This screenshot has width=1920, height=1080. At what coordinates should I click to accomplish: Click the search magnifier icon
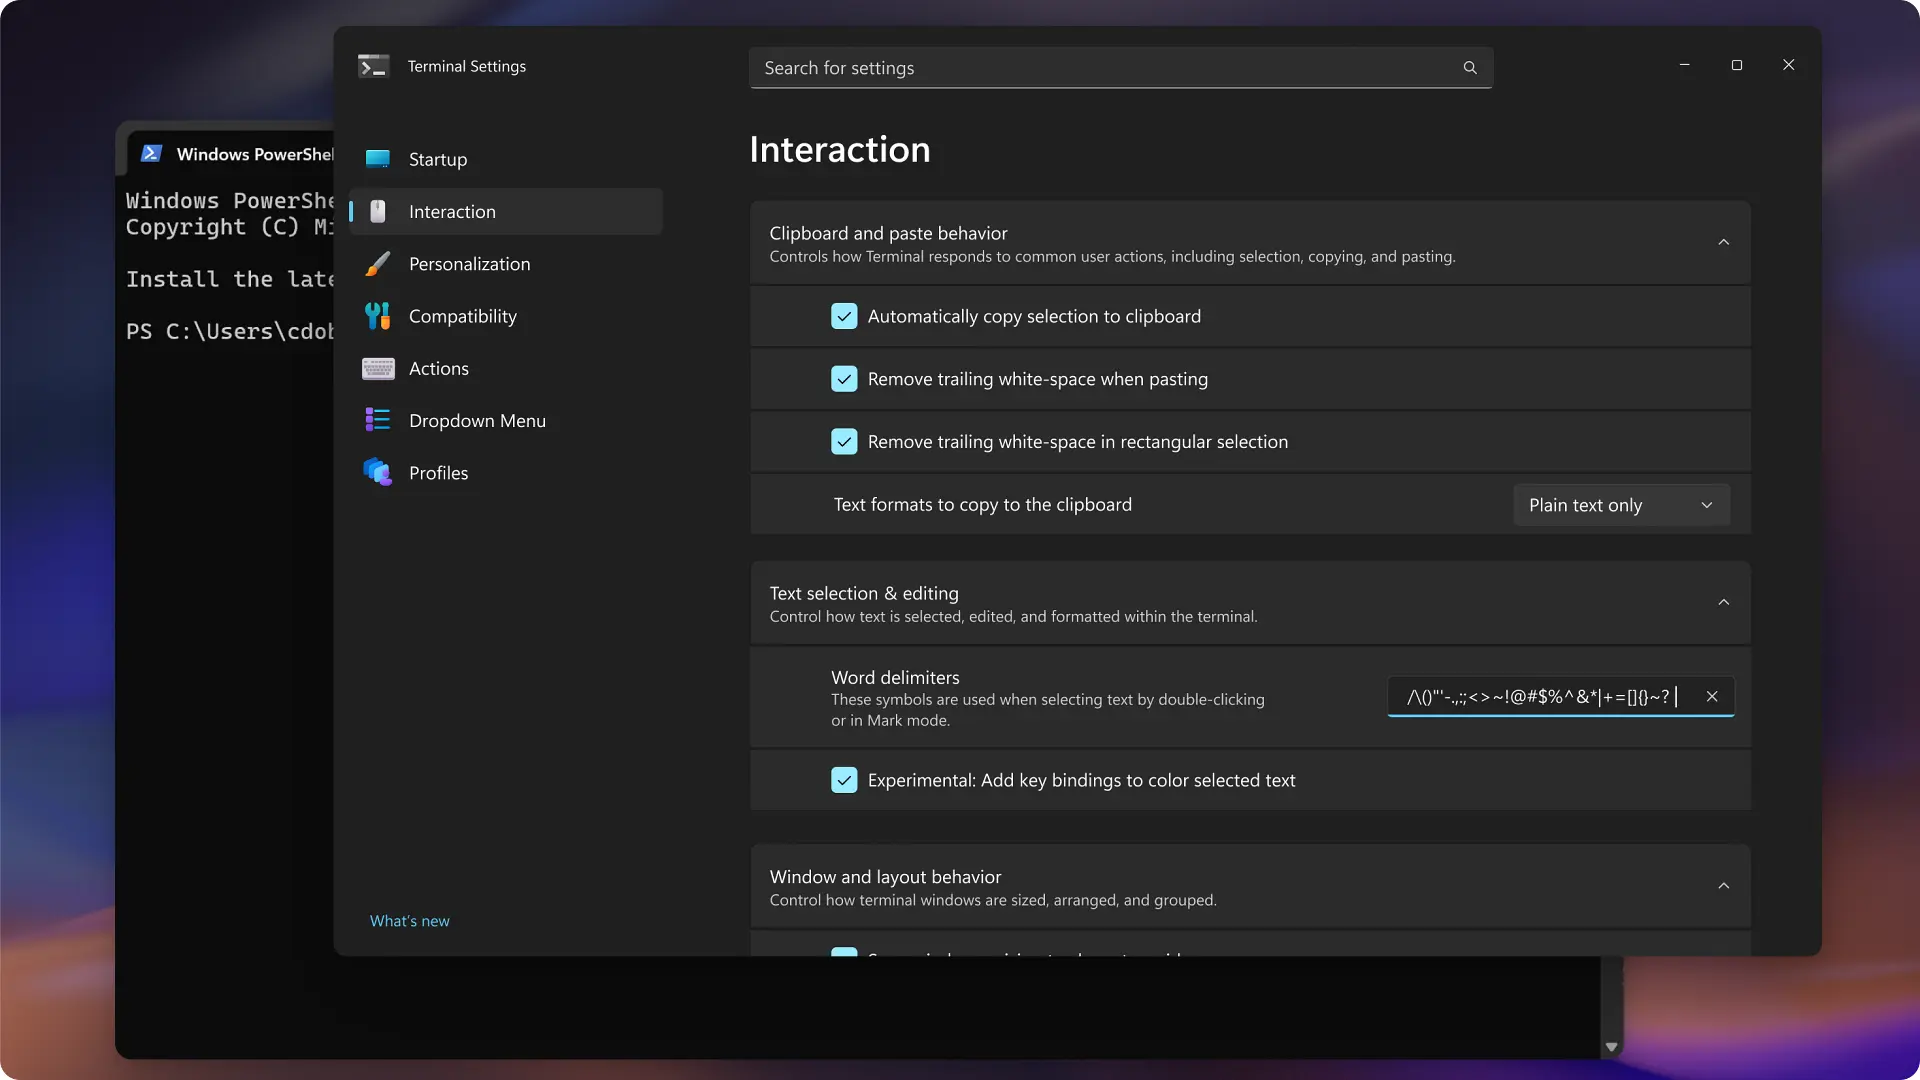(x=1469, y=67)
